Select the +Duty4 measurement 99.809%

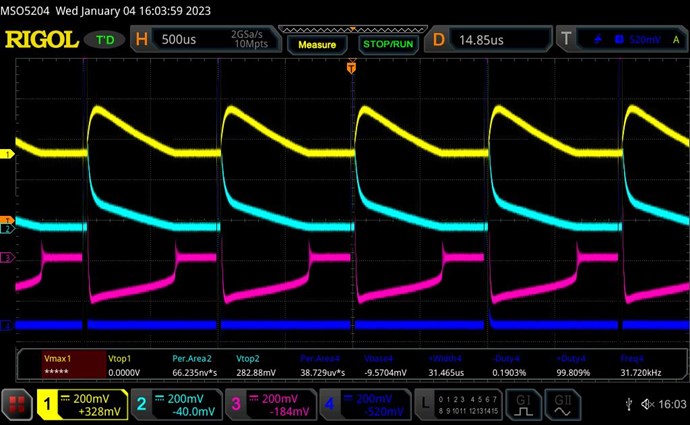[573, 365]
